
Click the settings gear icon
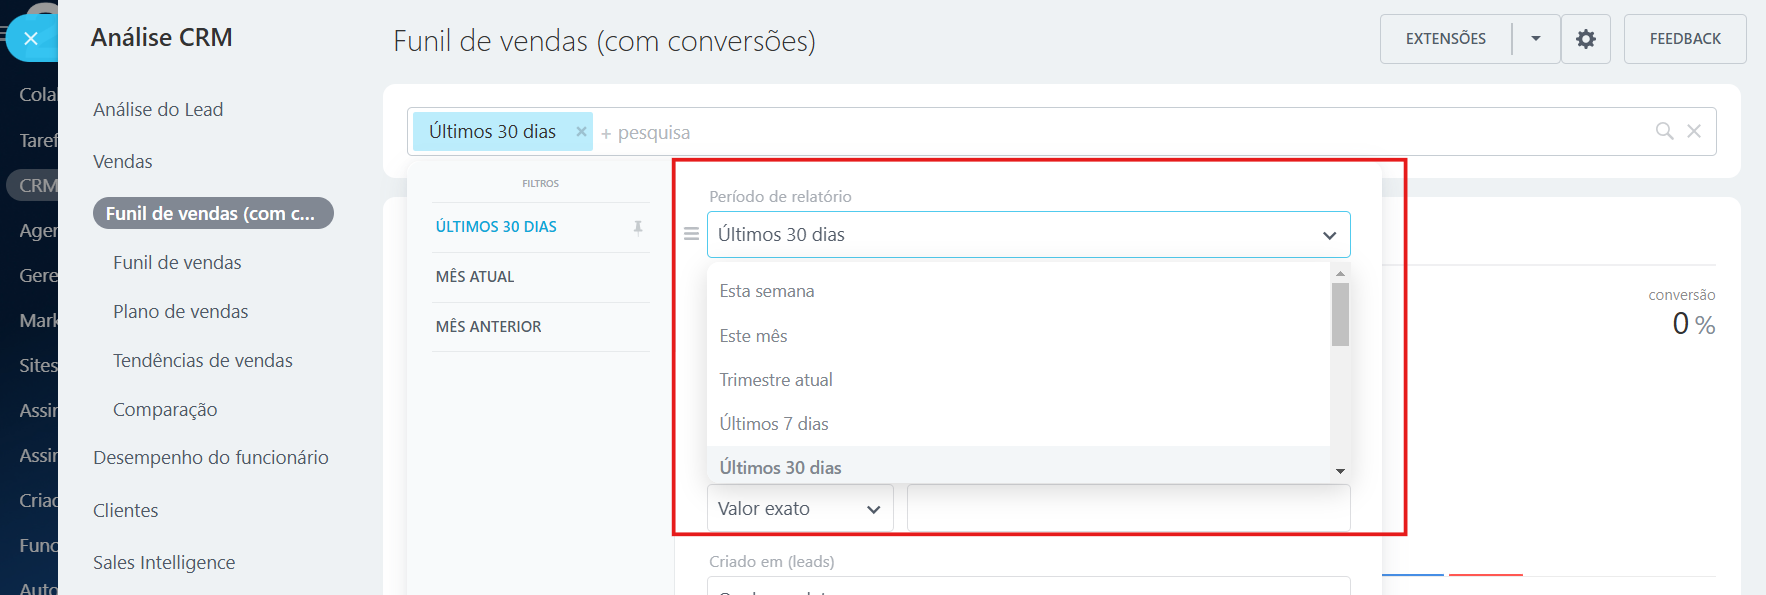pyautogui.click(x=1585, y=39)
